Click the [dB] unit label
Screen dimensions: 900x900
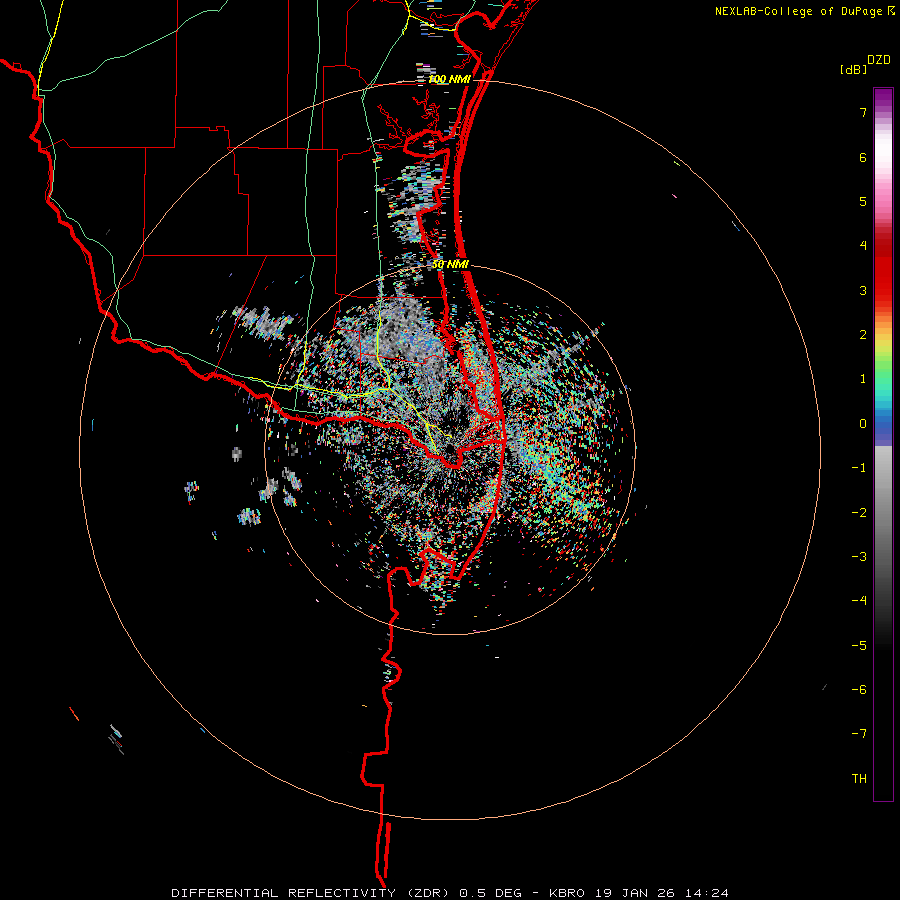tap(854, 69)
